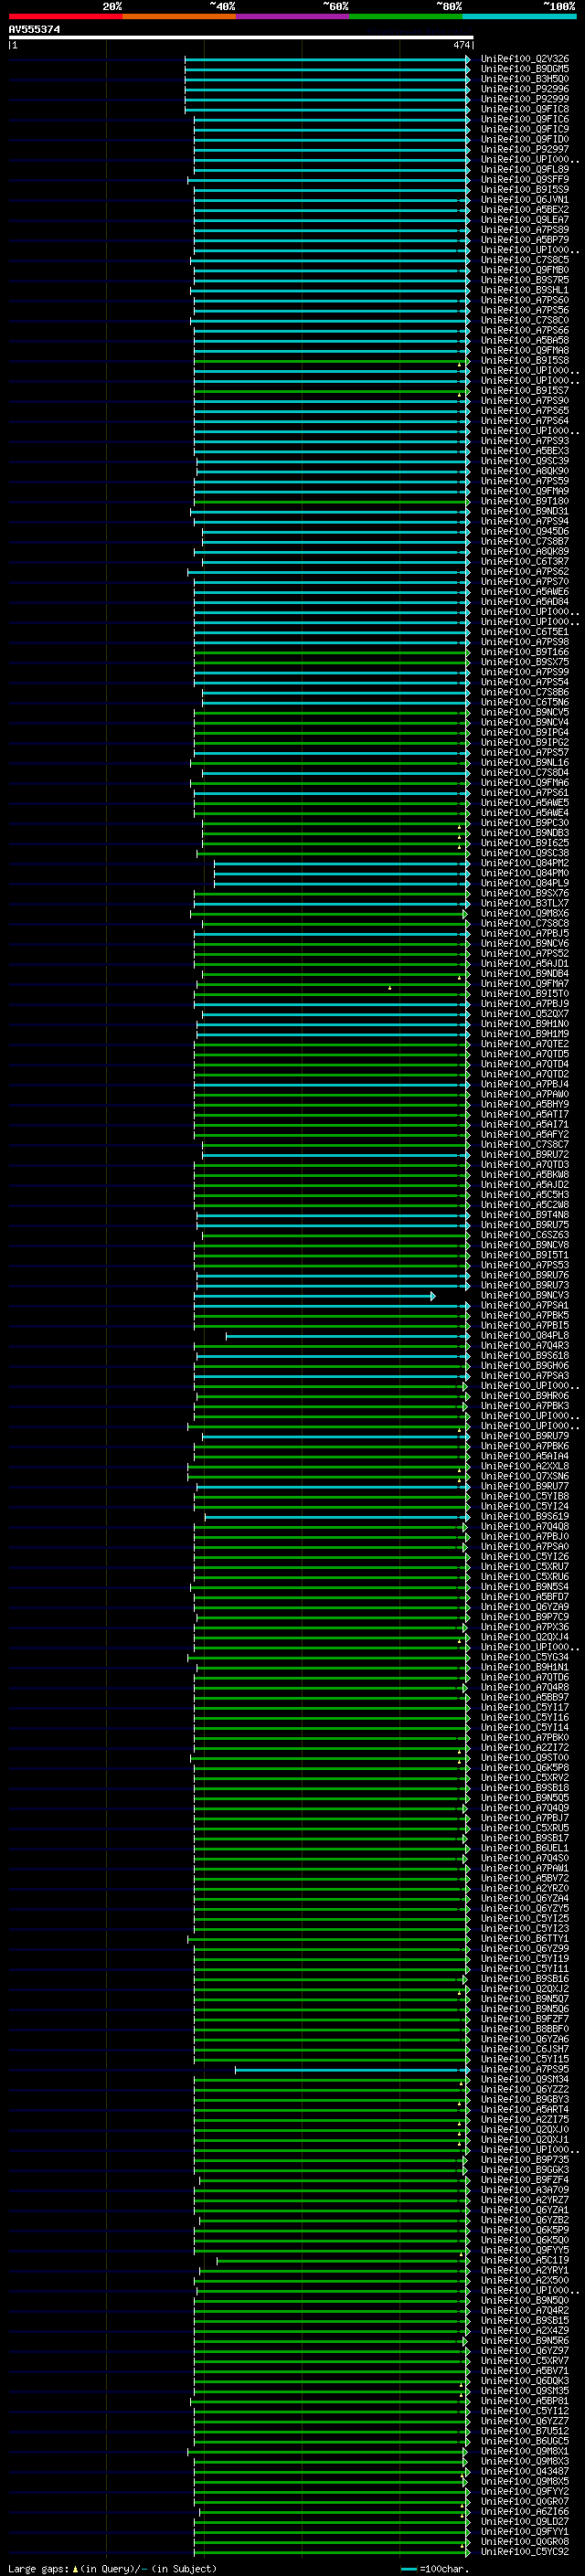Click the cyan ~100% identity legend segment
585x2576 pixels.
pos(519,16)
